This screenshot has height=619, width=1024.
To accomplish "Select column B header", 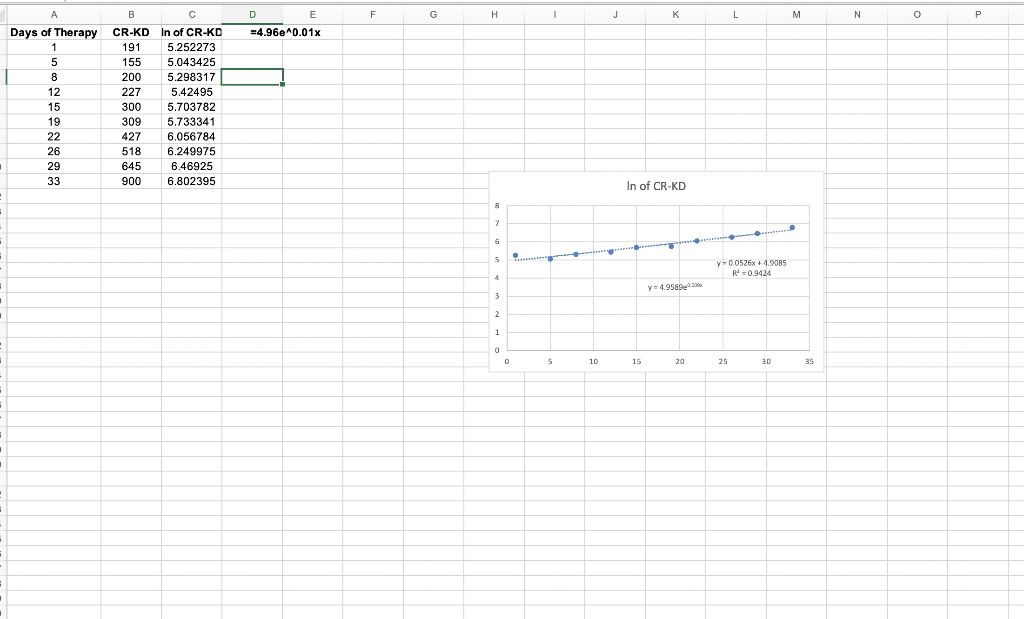I will (x=131, y=14).
